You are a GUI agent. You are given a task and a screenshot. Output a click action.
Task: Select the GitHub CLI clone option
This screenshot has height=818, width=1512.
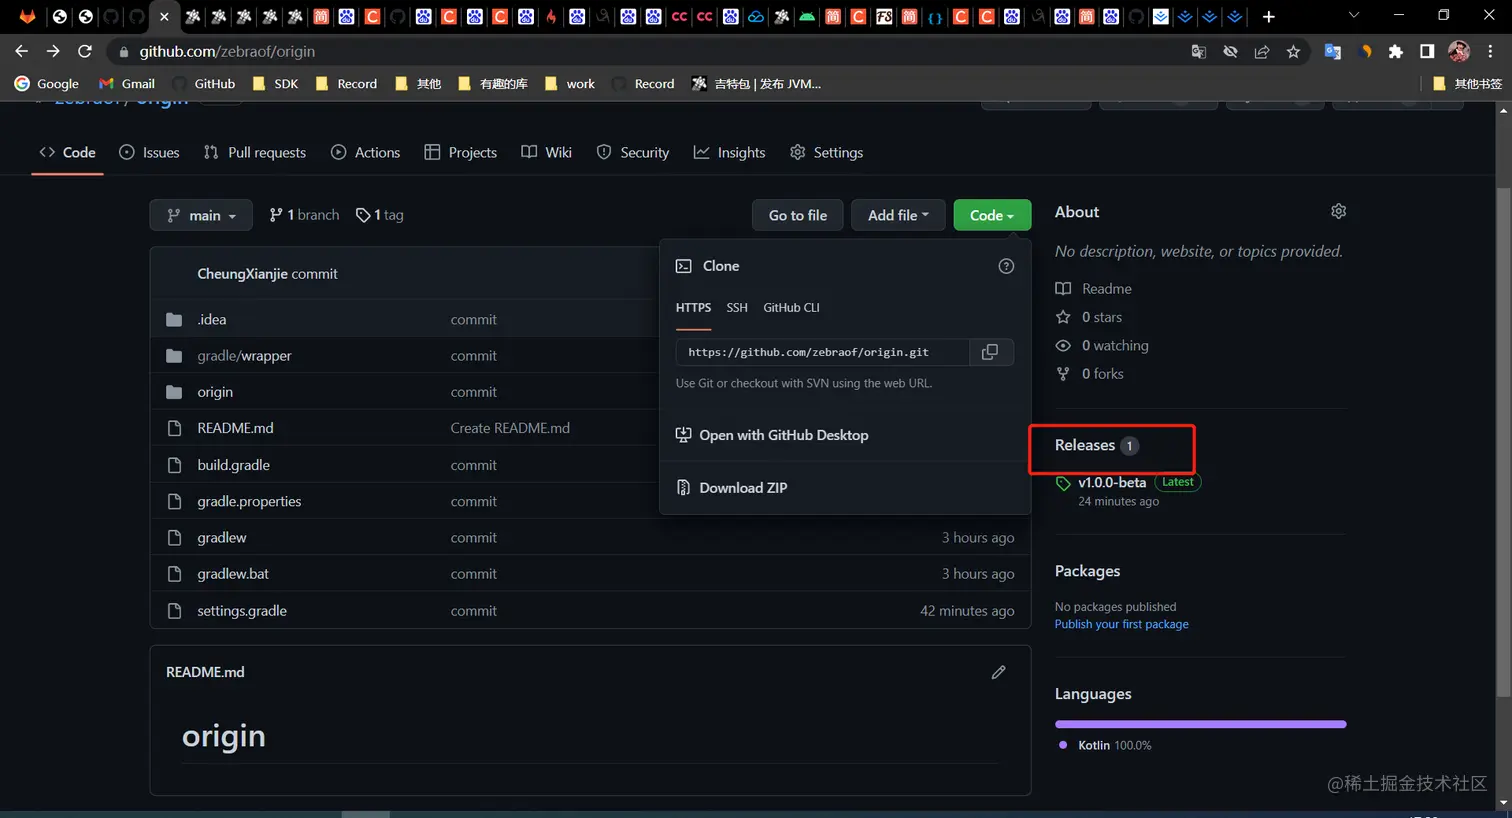point(791,308)
